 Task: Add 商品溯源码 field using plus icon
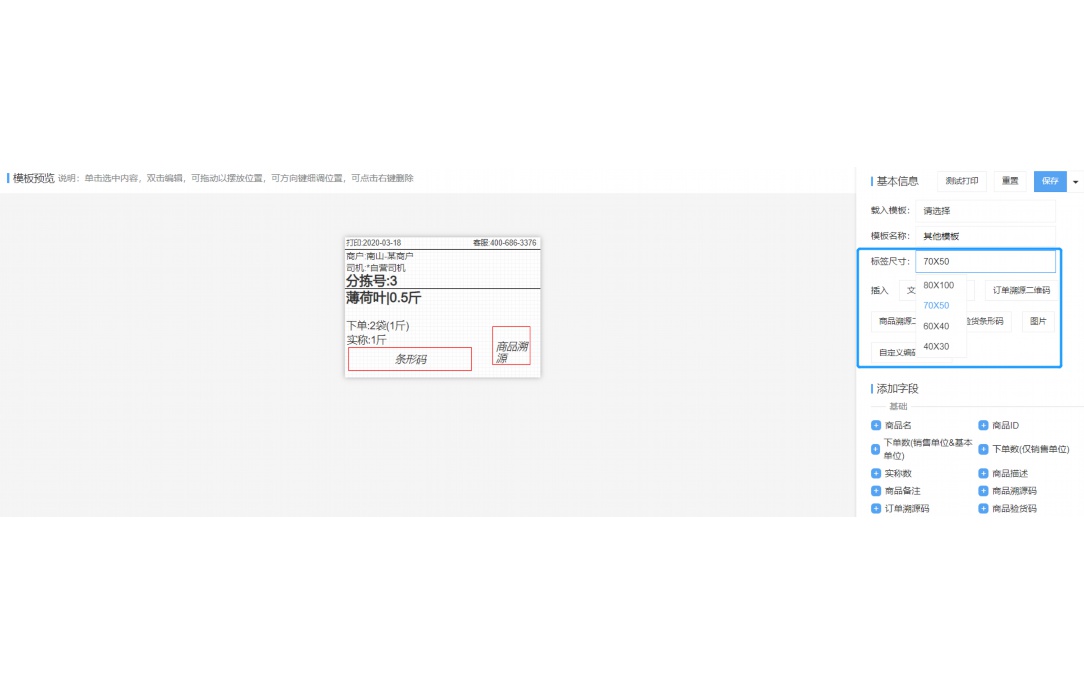tap(983, 492)
